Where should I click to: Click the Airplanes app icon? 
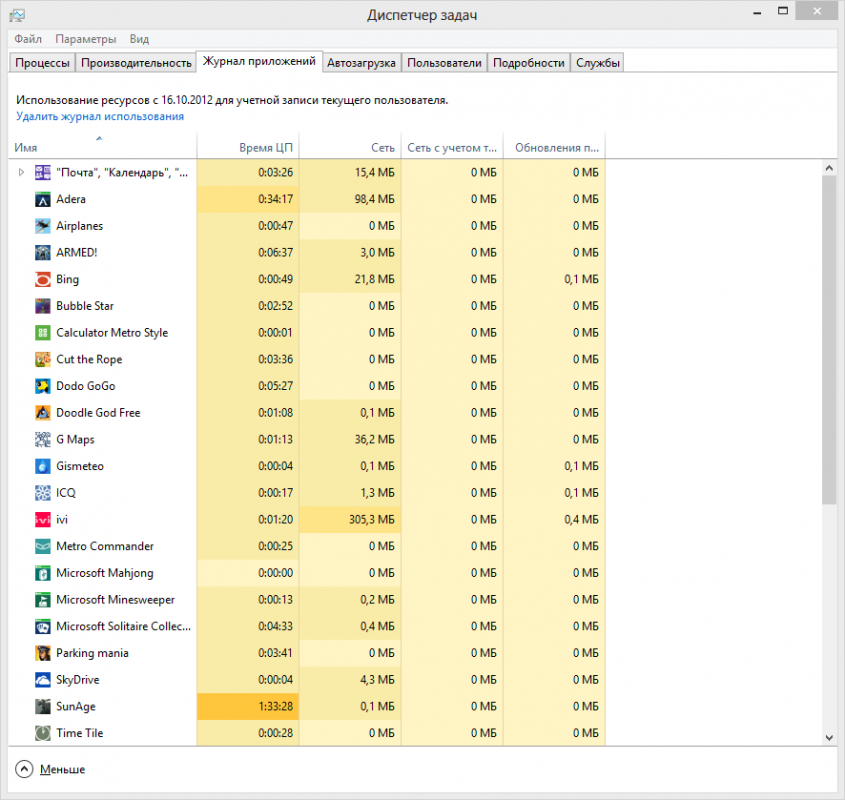(x=43, y=226)
